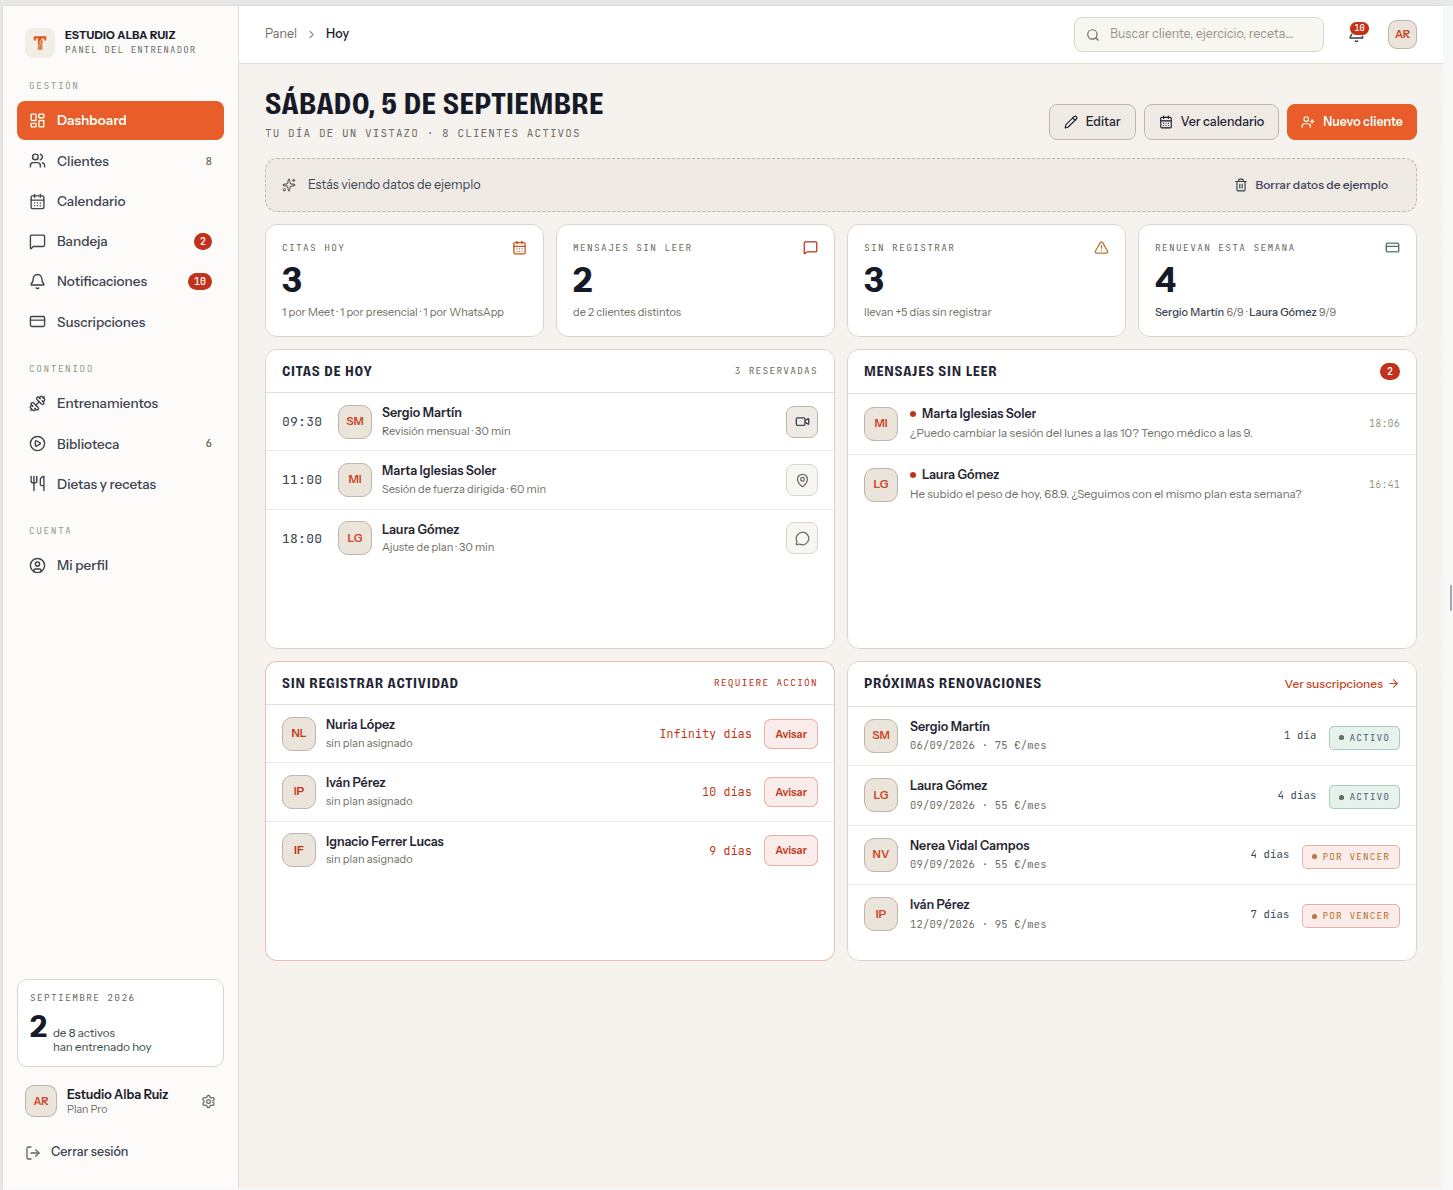Click the POR VENCER badge for Iván Pérez
Image resolution: width=1453 pixels, height=1190 pixels.
[1351, 916]
